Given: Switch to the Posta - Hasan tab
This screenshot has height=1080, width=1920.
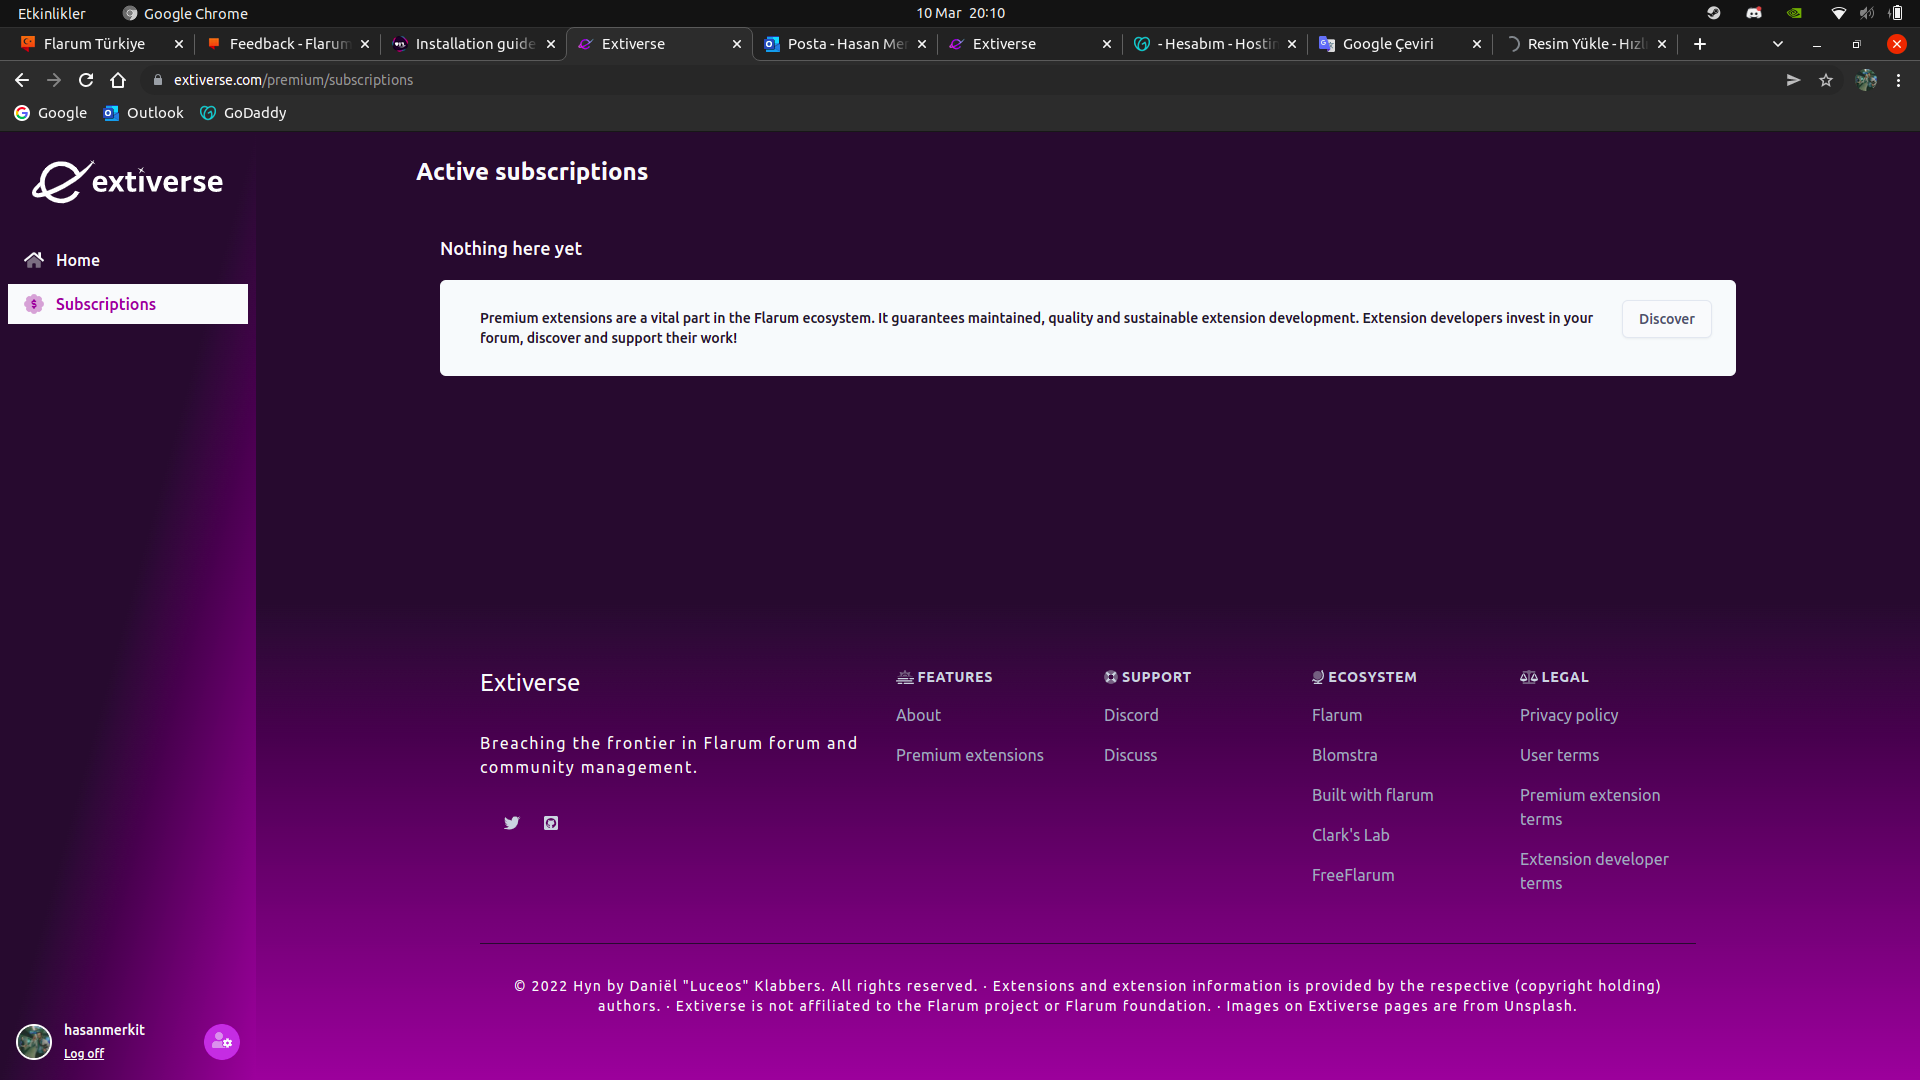Looking at the screenshot, I should click(x=846, y=44).
